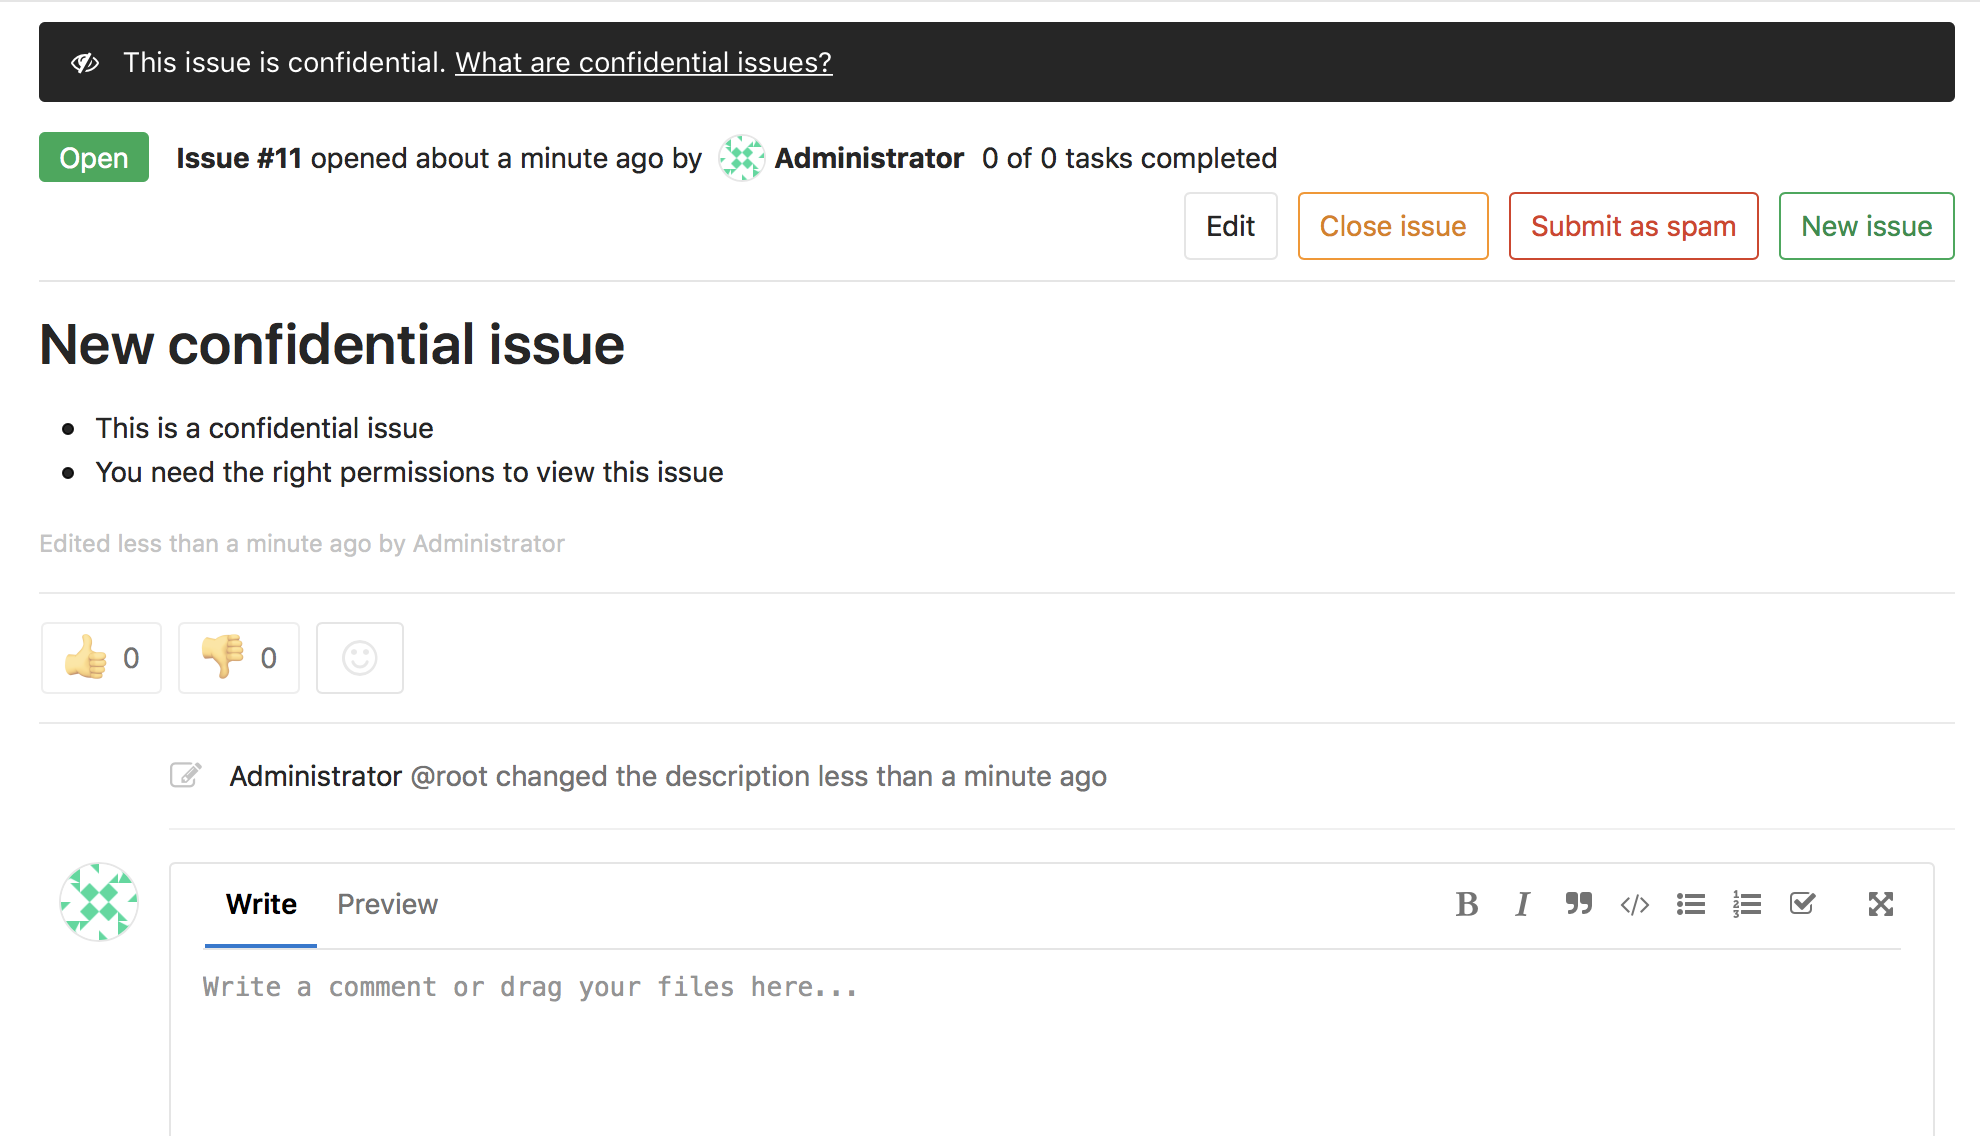Viewport: 1980px width, 1136px height.
Task: Open 'What are confidential issues?' link
Action: (643, 62)
